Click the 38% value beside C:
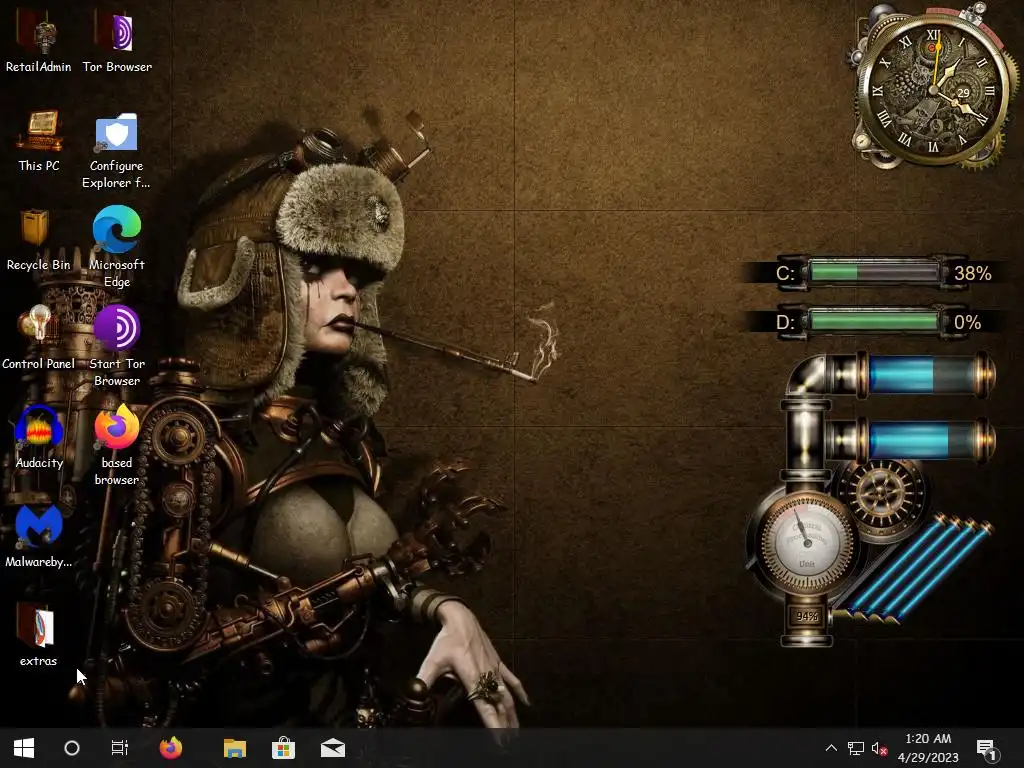This screenshot has width=1024, height=768. pyautogui.click(x=973, y=273)
